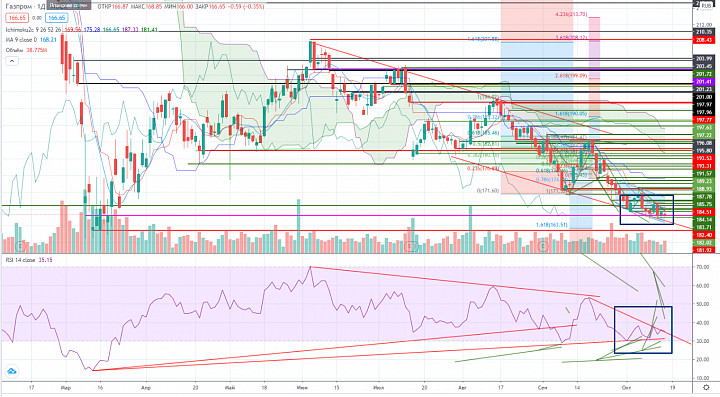
Task: Select the Ichimoku2c indicator legend
Action: [31, 30]
